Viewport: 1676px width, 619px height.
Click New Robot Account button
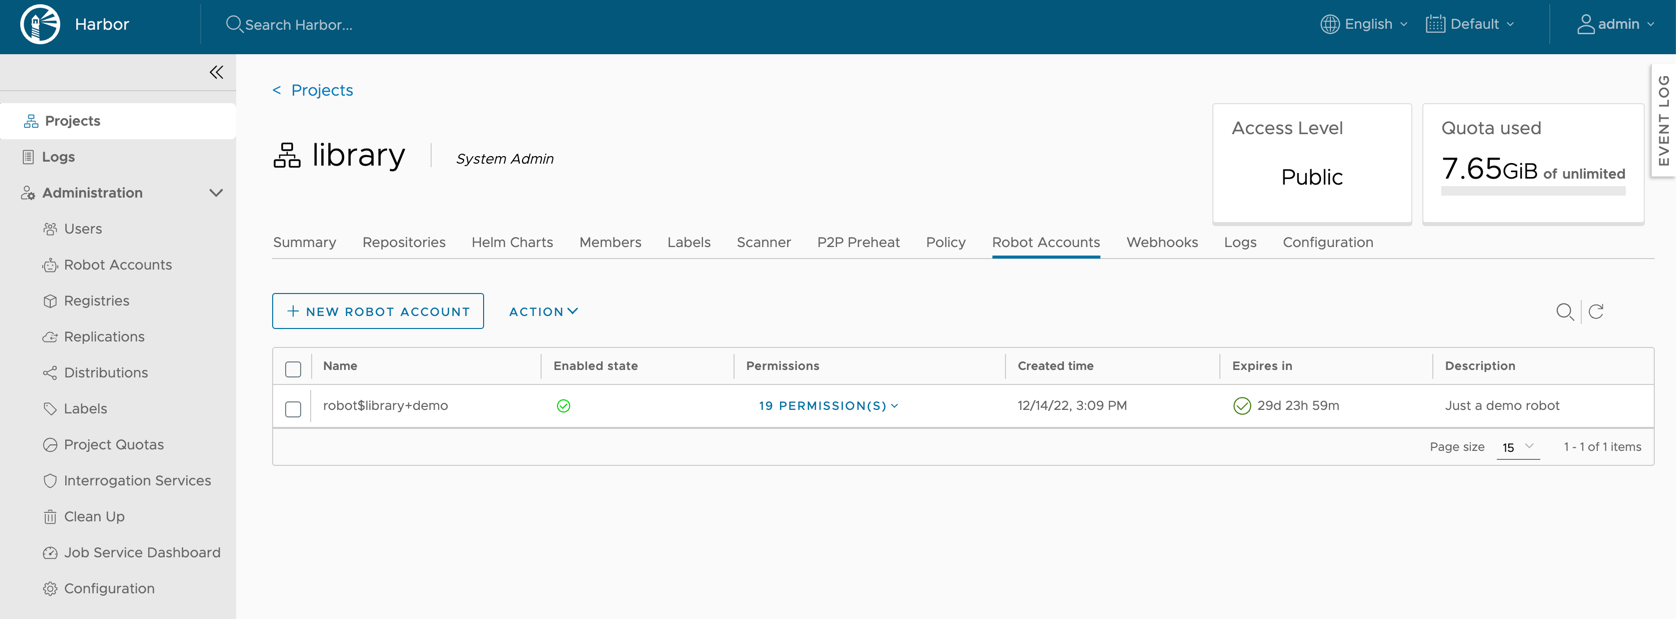378,312
